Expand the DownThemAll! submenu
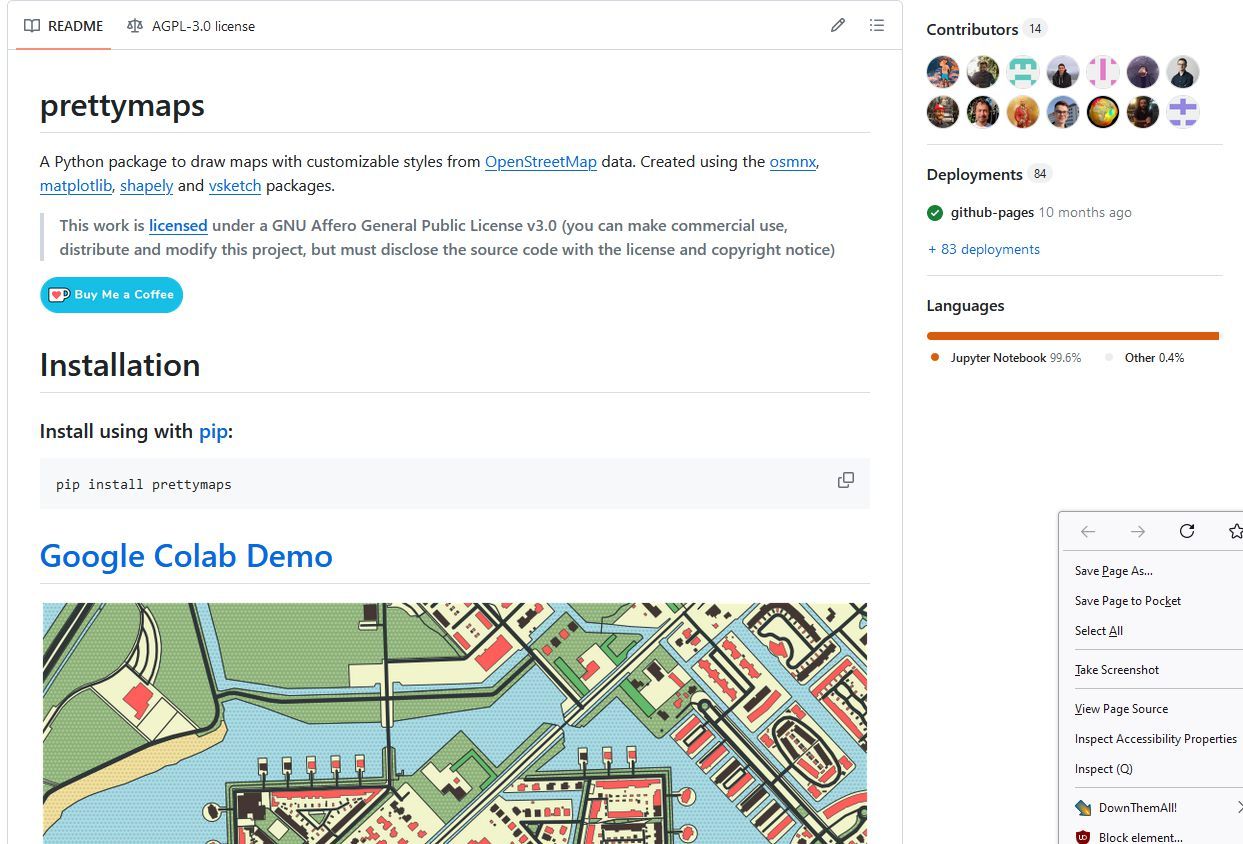The image size is (1243, 844). [x=1239, y=807]
